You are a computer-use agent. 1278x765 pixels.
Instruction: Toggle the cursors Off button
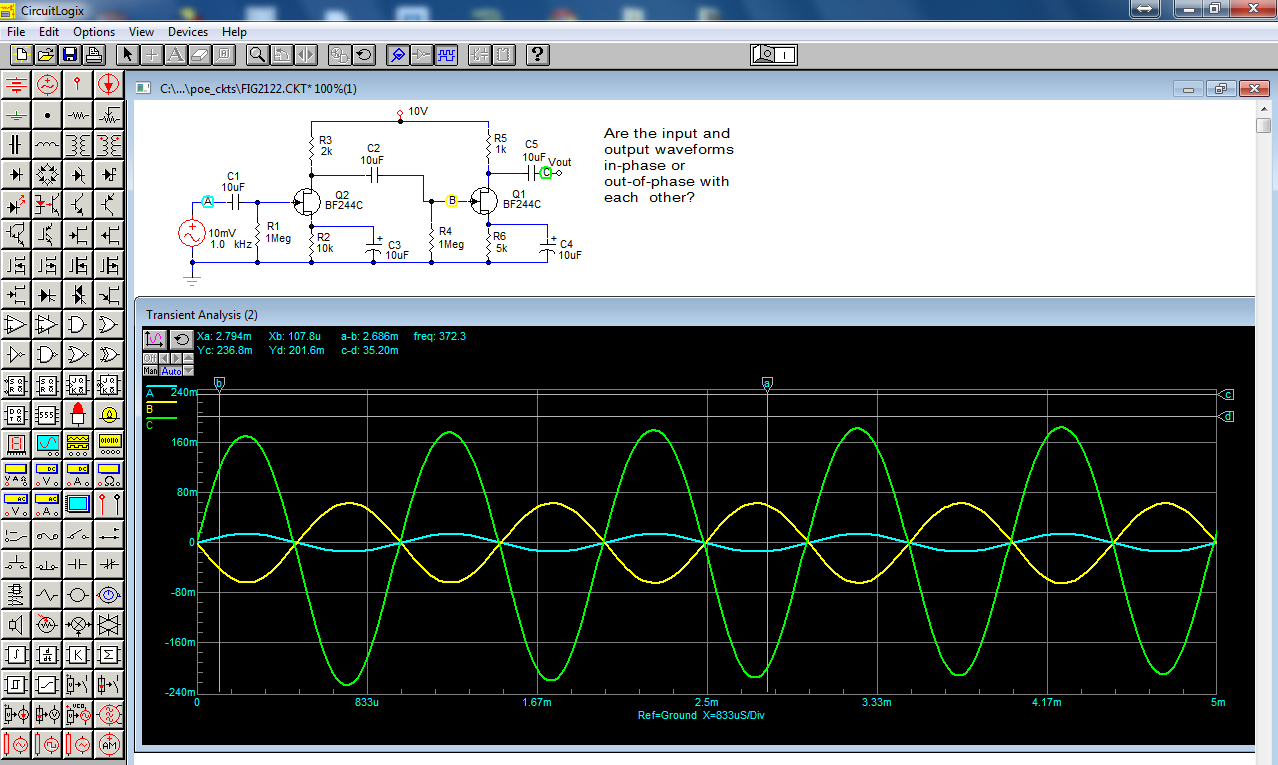[149, 358]
